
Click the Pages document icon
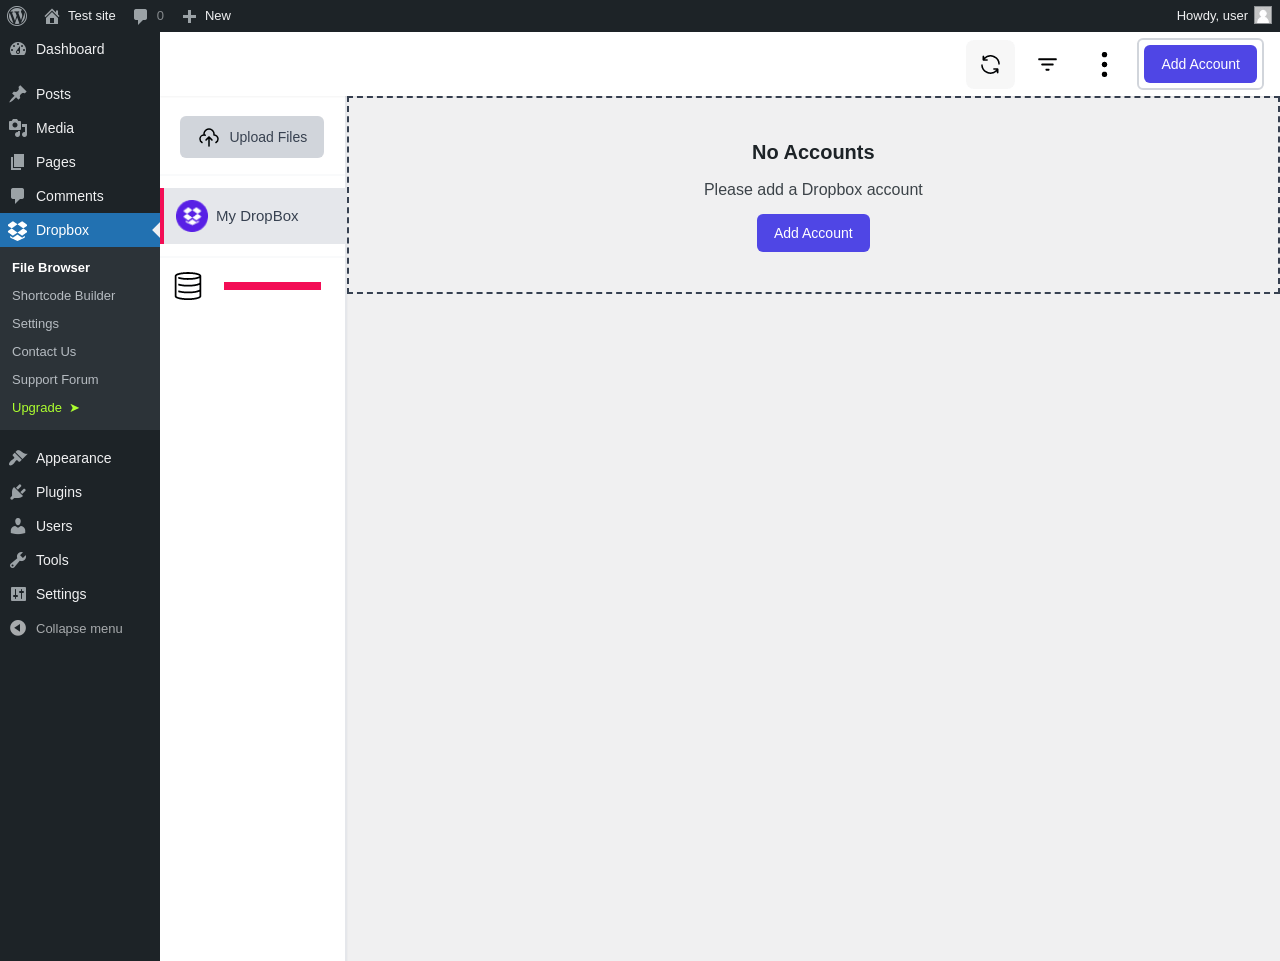18,162
